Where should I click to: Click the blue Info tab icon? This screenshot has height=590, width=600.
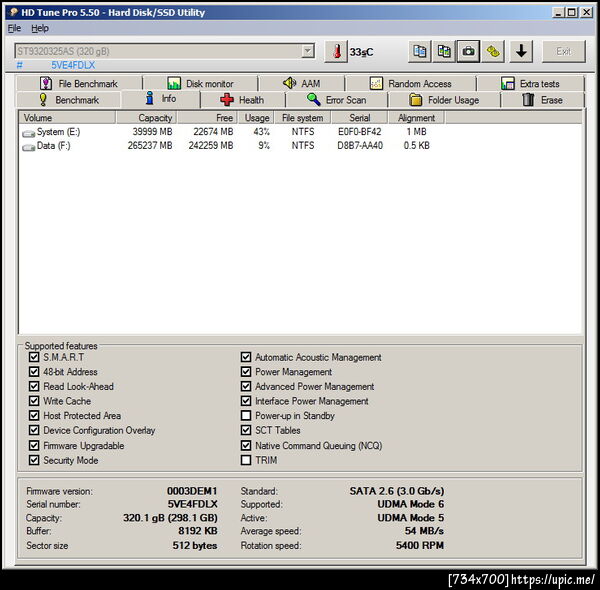pos(150,98)
